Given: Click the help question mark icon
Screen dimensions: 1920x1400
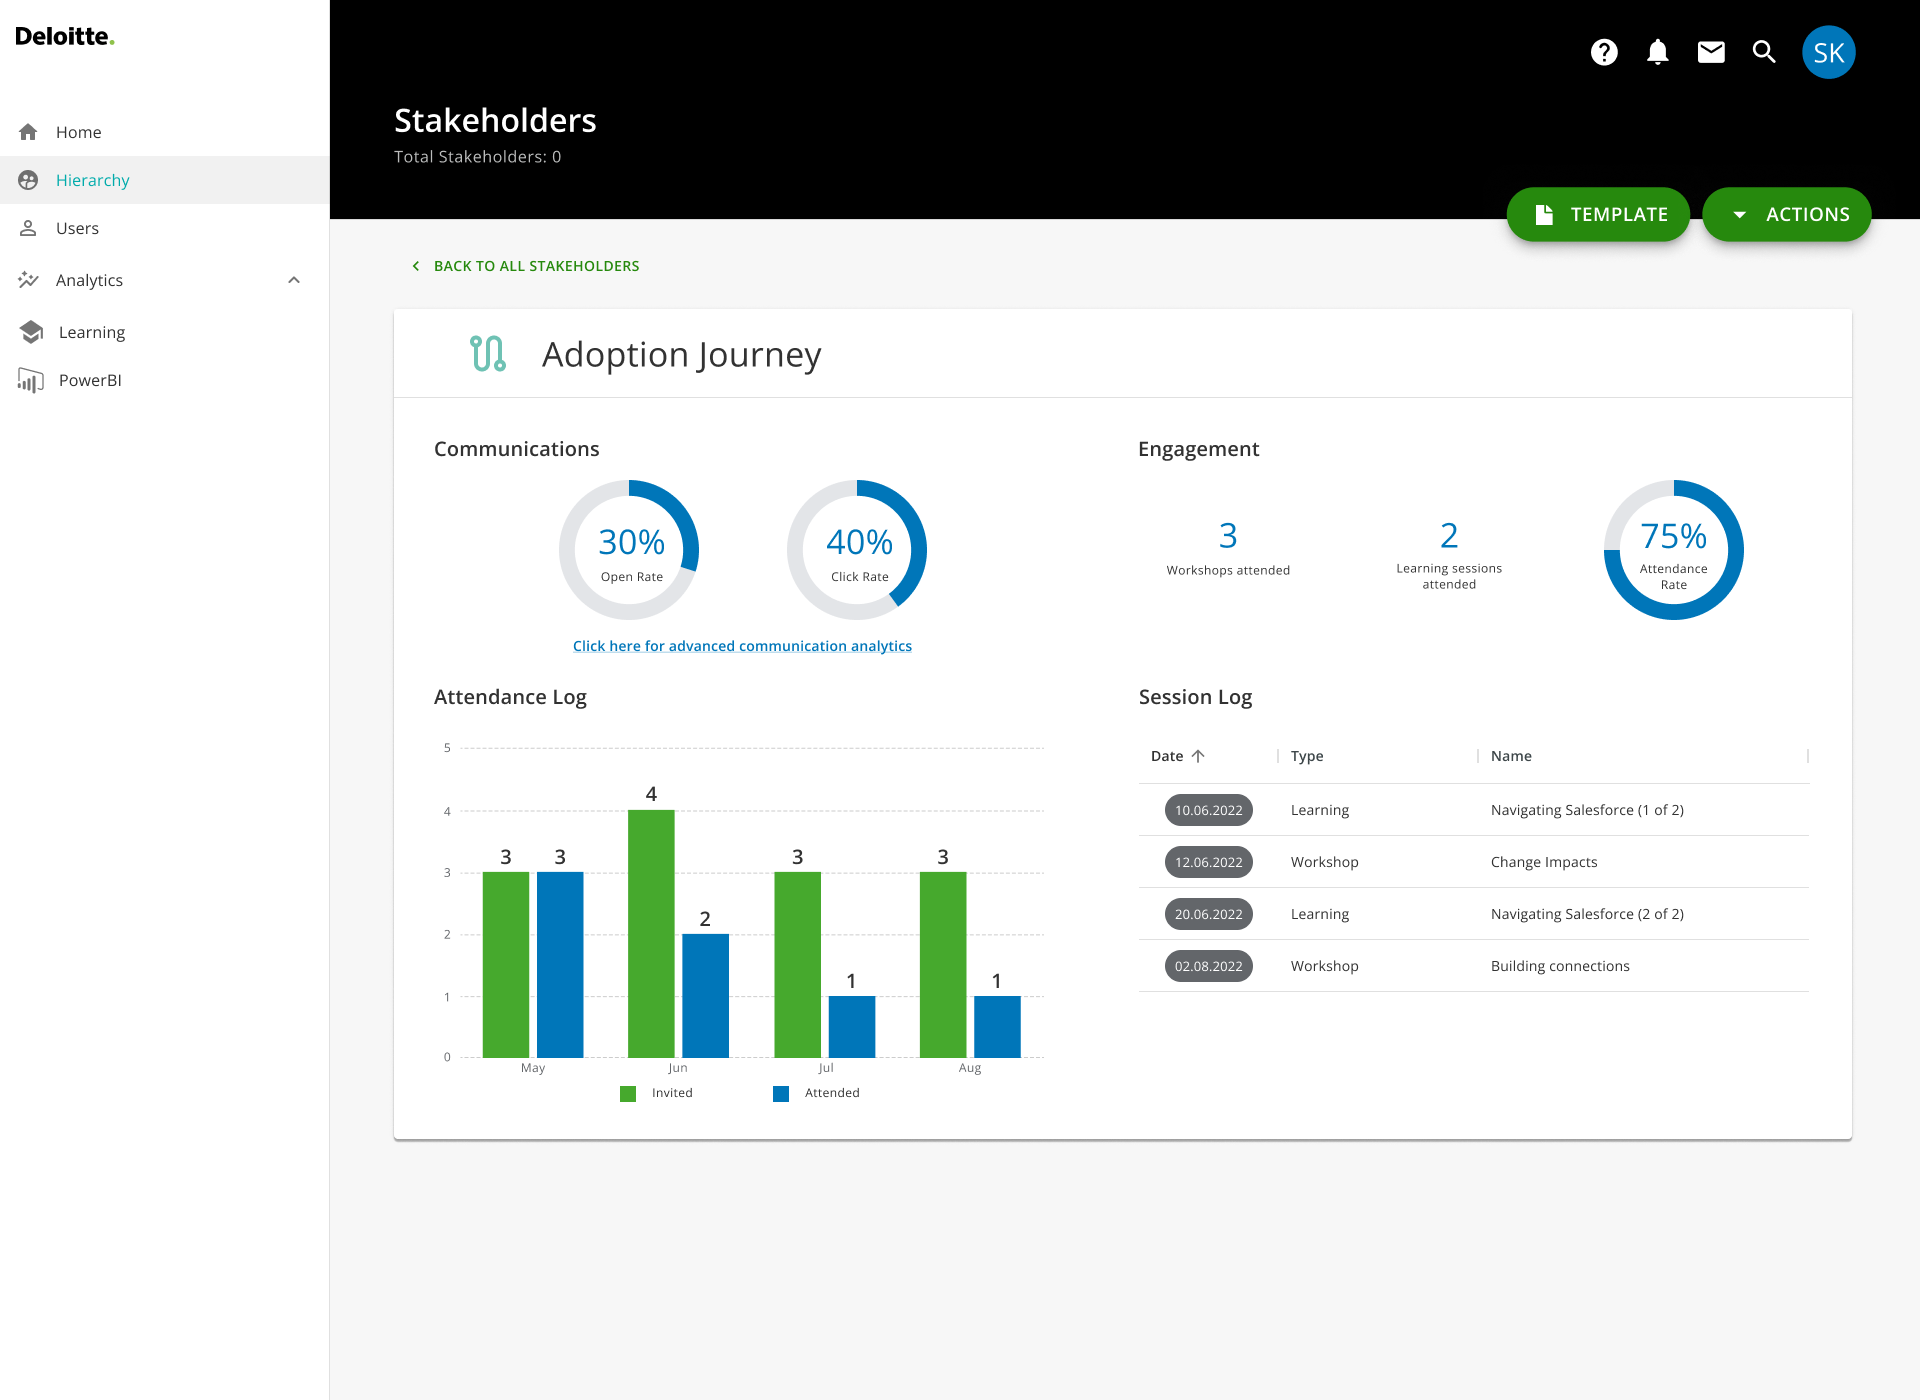Looking at the screenshot, I should (x=1604, y=52).
